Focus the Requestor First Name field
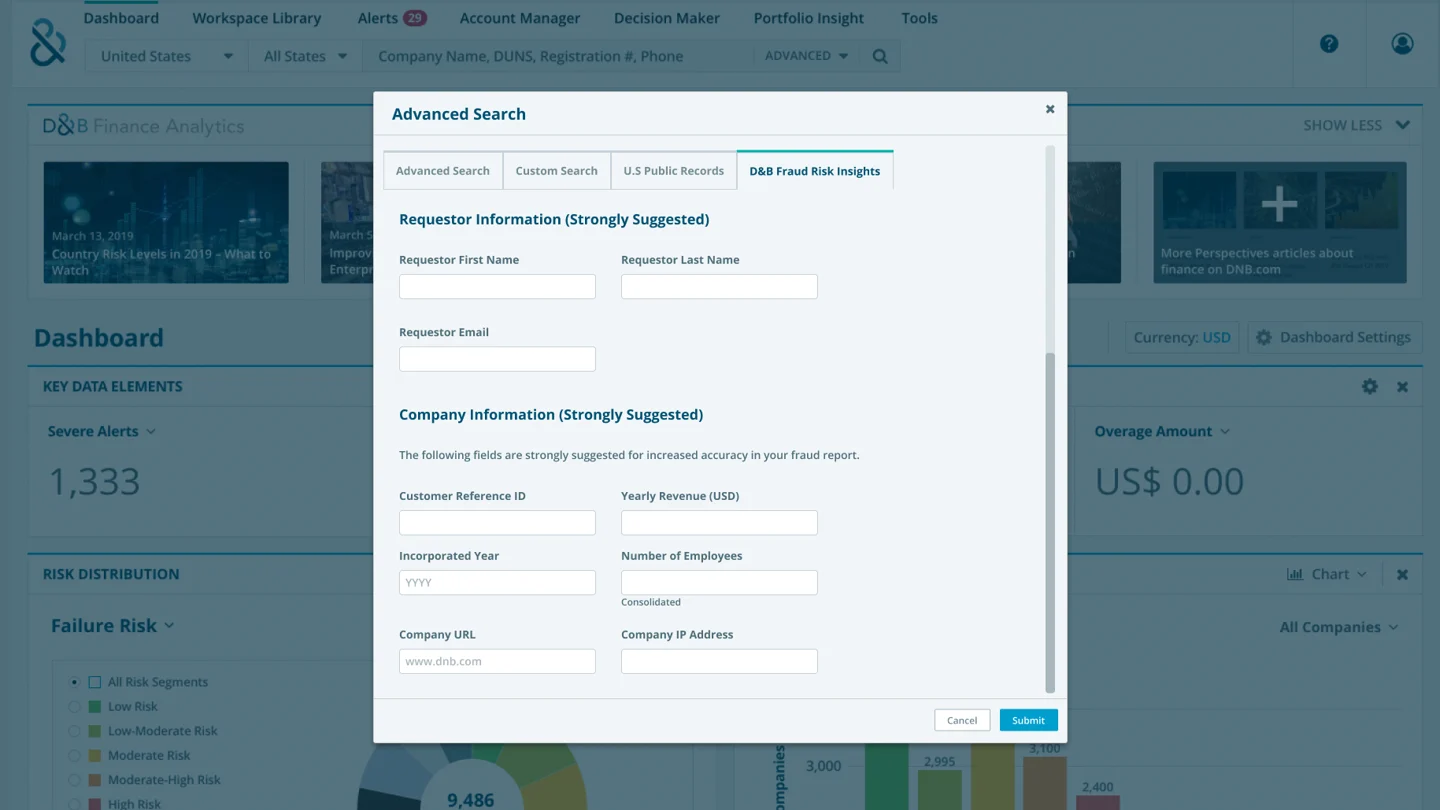The width and height of the screenshot is (1440, 810). (497, 286)
